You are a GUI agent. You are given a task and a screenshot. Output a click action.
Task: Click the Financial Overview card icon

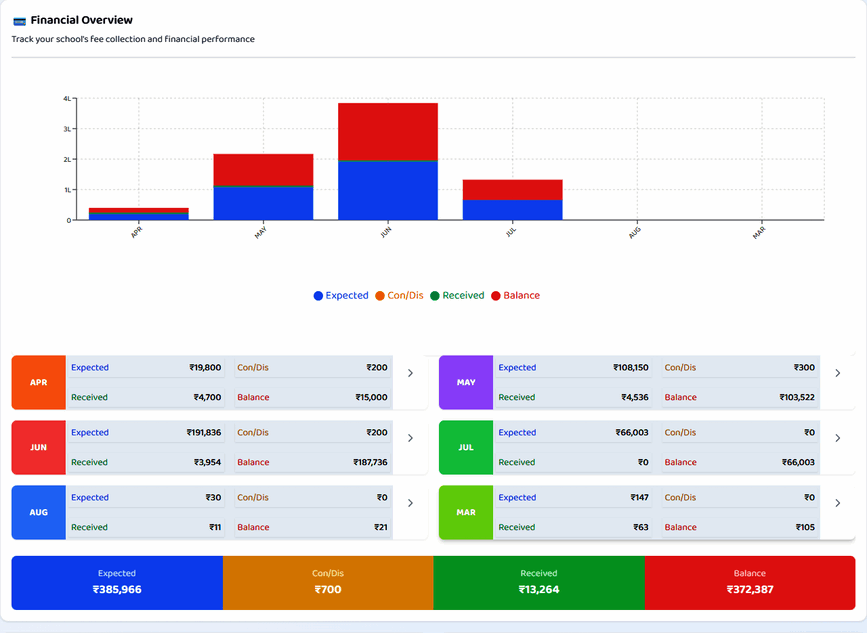pyautogui.click(x=19, y=21)
